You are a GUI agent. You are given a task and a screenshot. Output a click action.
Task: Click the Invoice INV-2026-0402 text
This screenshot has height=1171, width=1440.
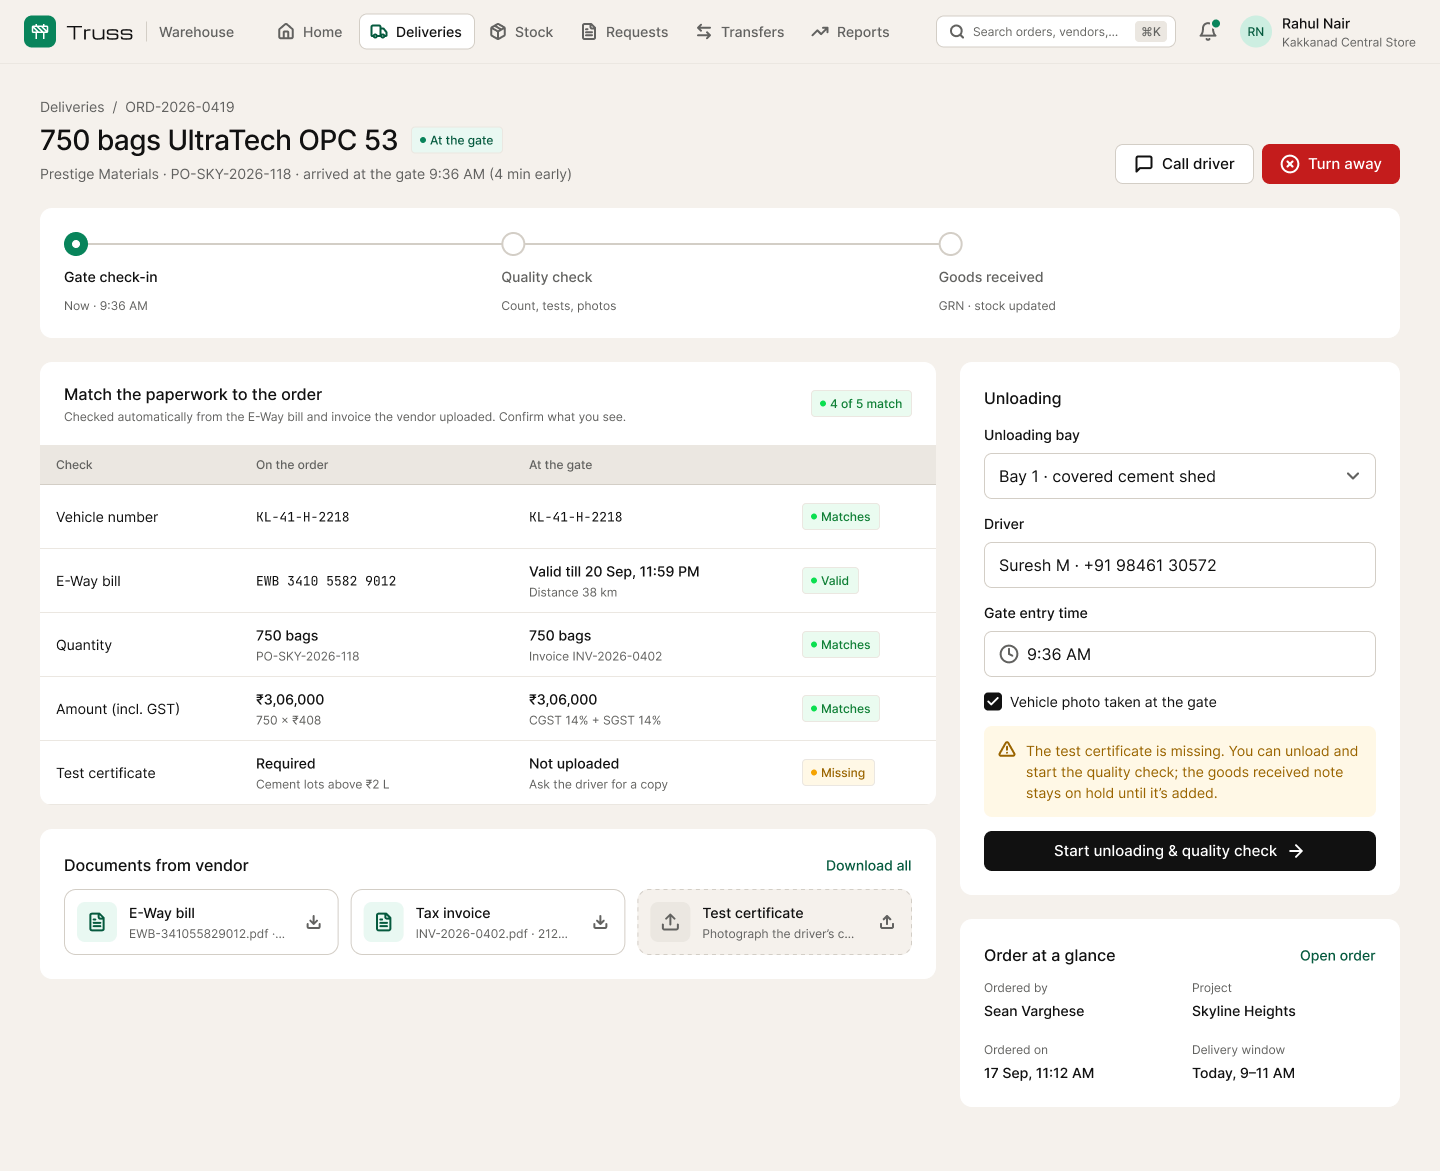(x=595, y=656)
